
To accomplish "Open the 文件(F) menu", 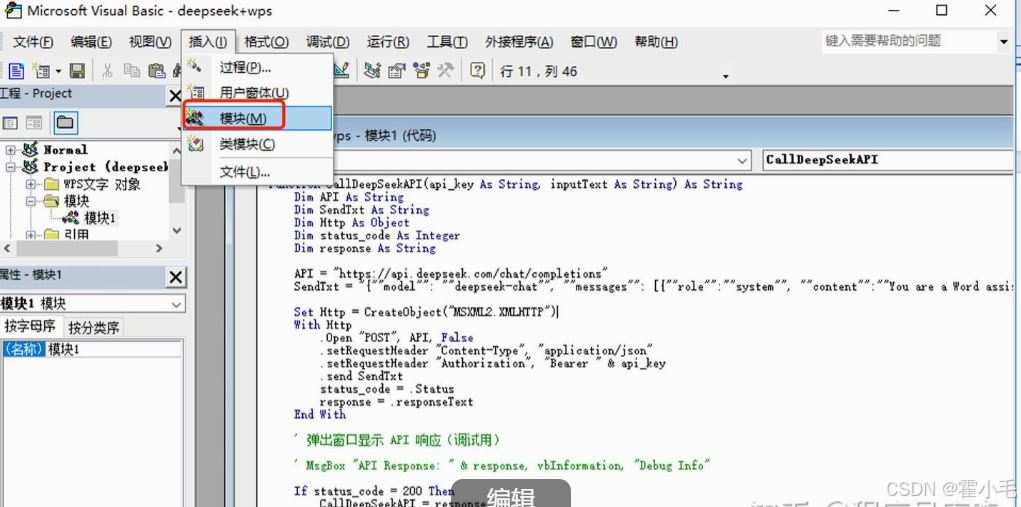I will pyautogui.click(x=33, y=42).
